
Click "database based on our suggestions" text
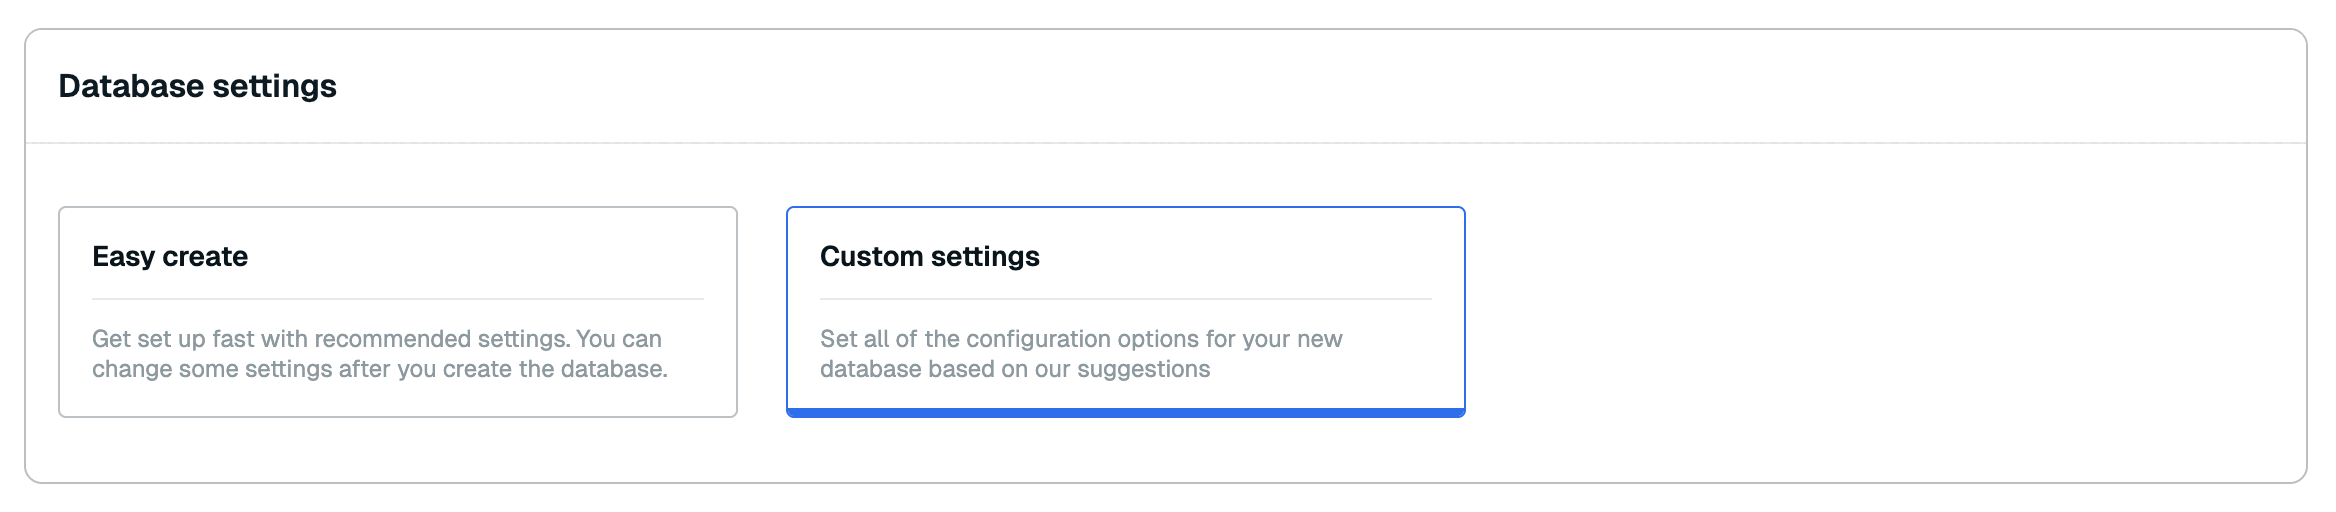pos(1014,369)
